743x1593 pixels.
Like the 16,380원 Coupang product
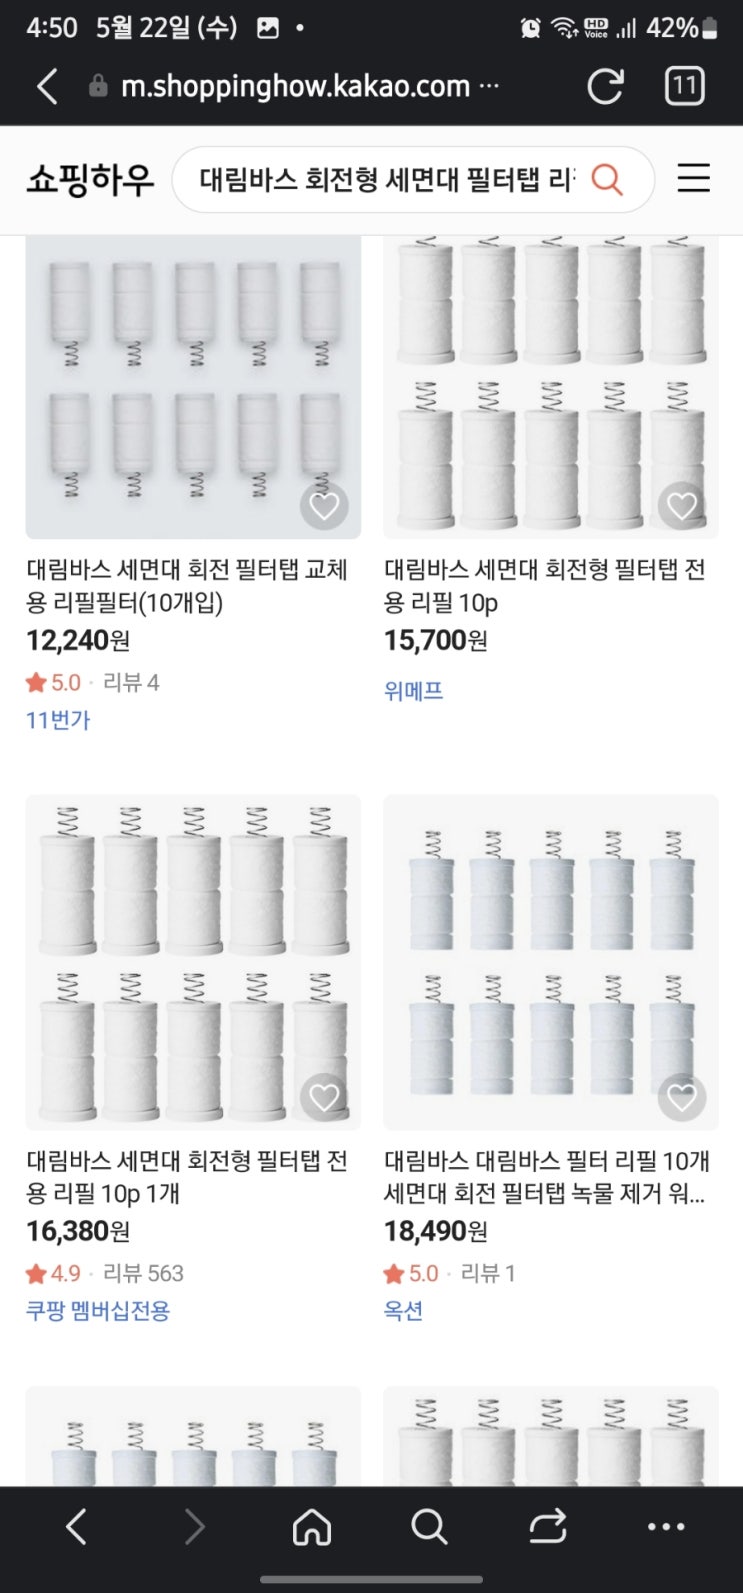point(324,1097)
